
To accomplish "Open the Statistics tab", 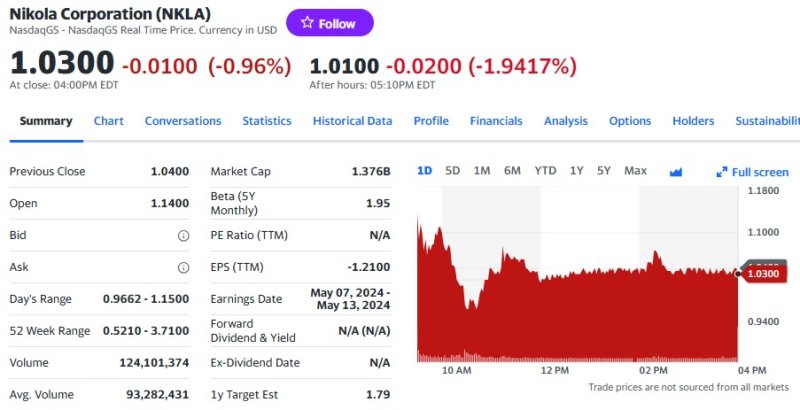I will [x=267, y=121].
